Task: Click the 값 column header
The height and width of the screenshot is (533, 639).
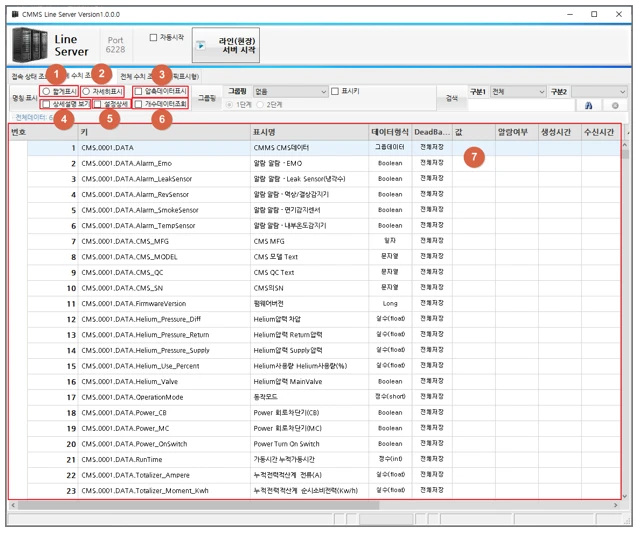Action: [x=474, y=132]
